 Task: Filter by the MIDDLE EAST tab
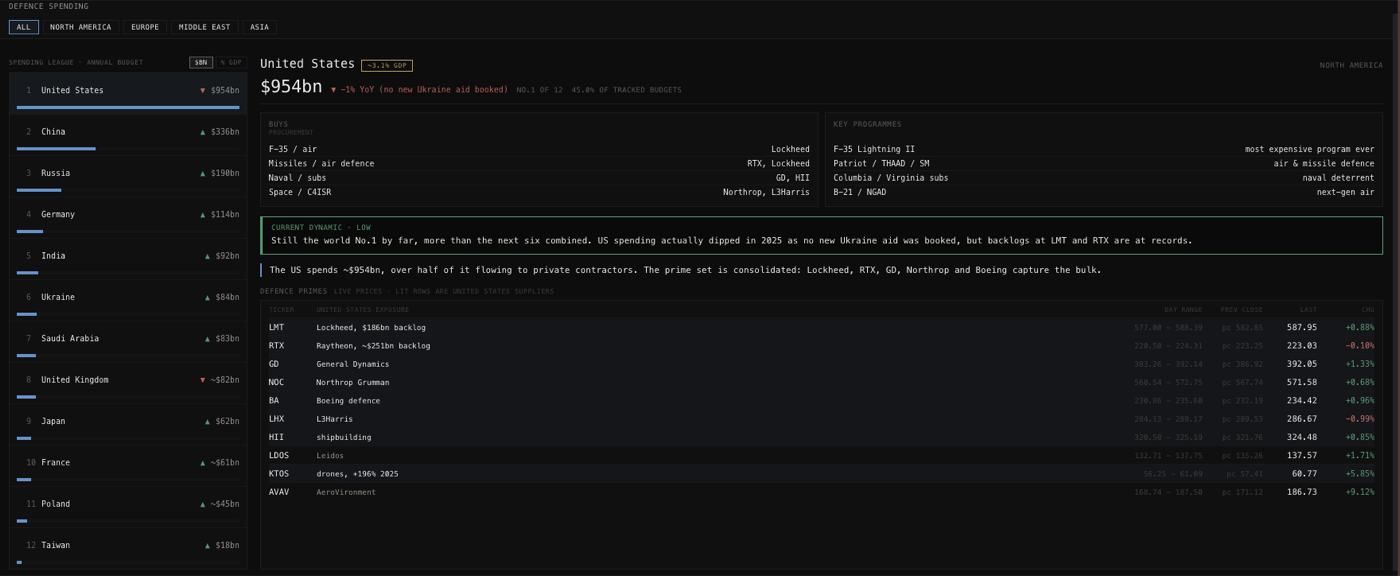[204, 27]
